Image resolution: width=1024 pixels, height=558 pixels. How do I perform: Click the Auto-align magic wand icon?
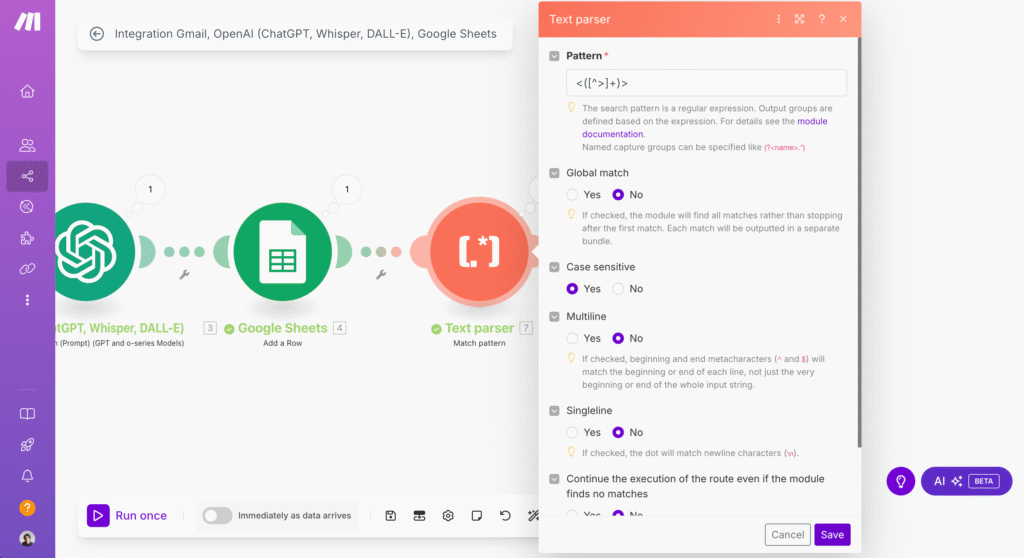[x=533, y=516]
